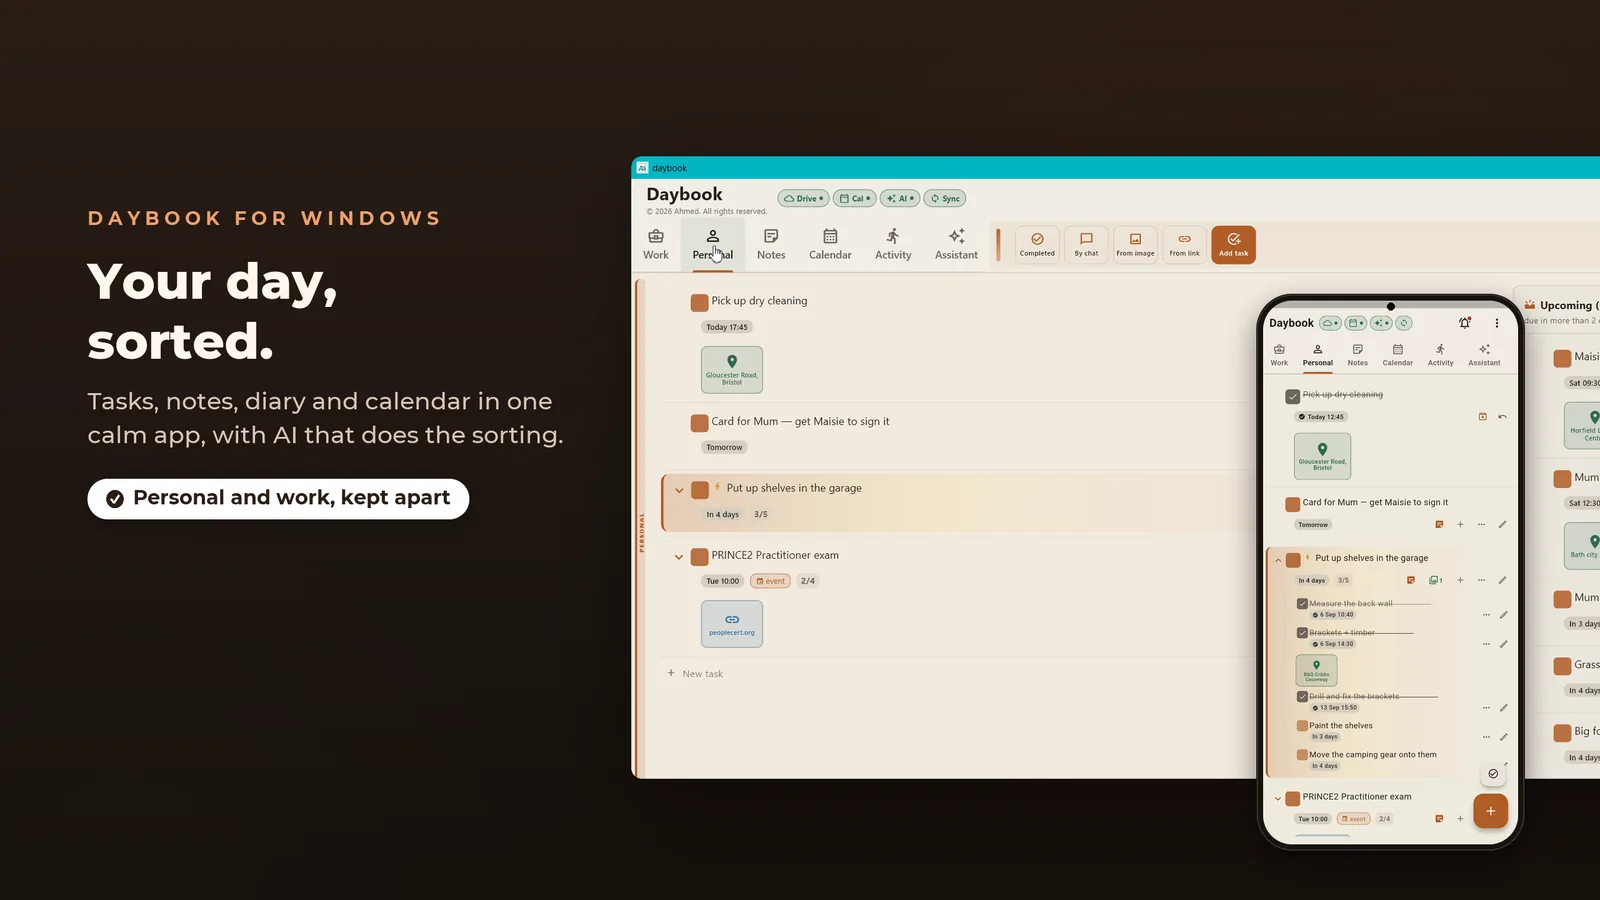The width and height of the screenshot is (1600, 900).
Task: Open B&Q Cribbs Causeway location card
Action: pos(1316,670)
